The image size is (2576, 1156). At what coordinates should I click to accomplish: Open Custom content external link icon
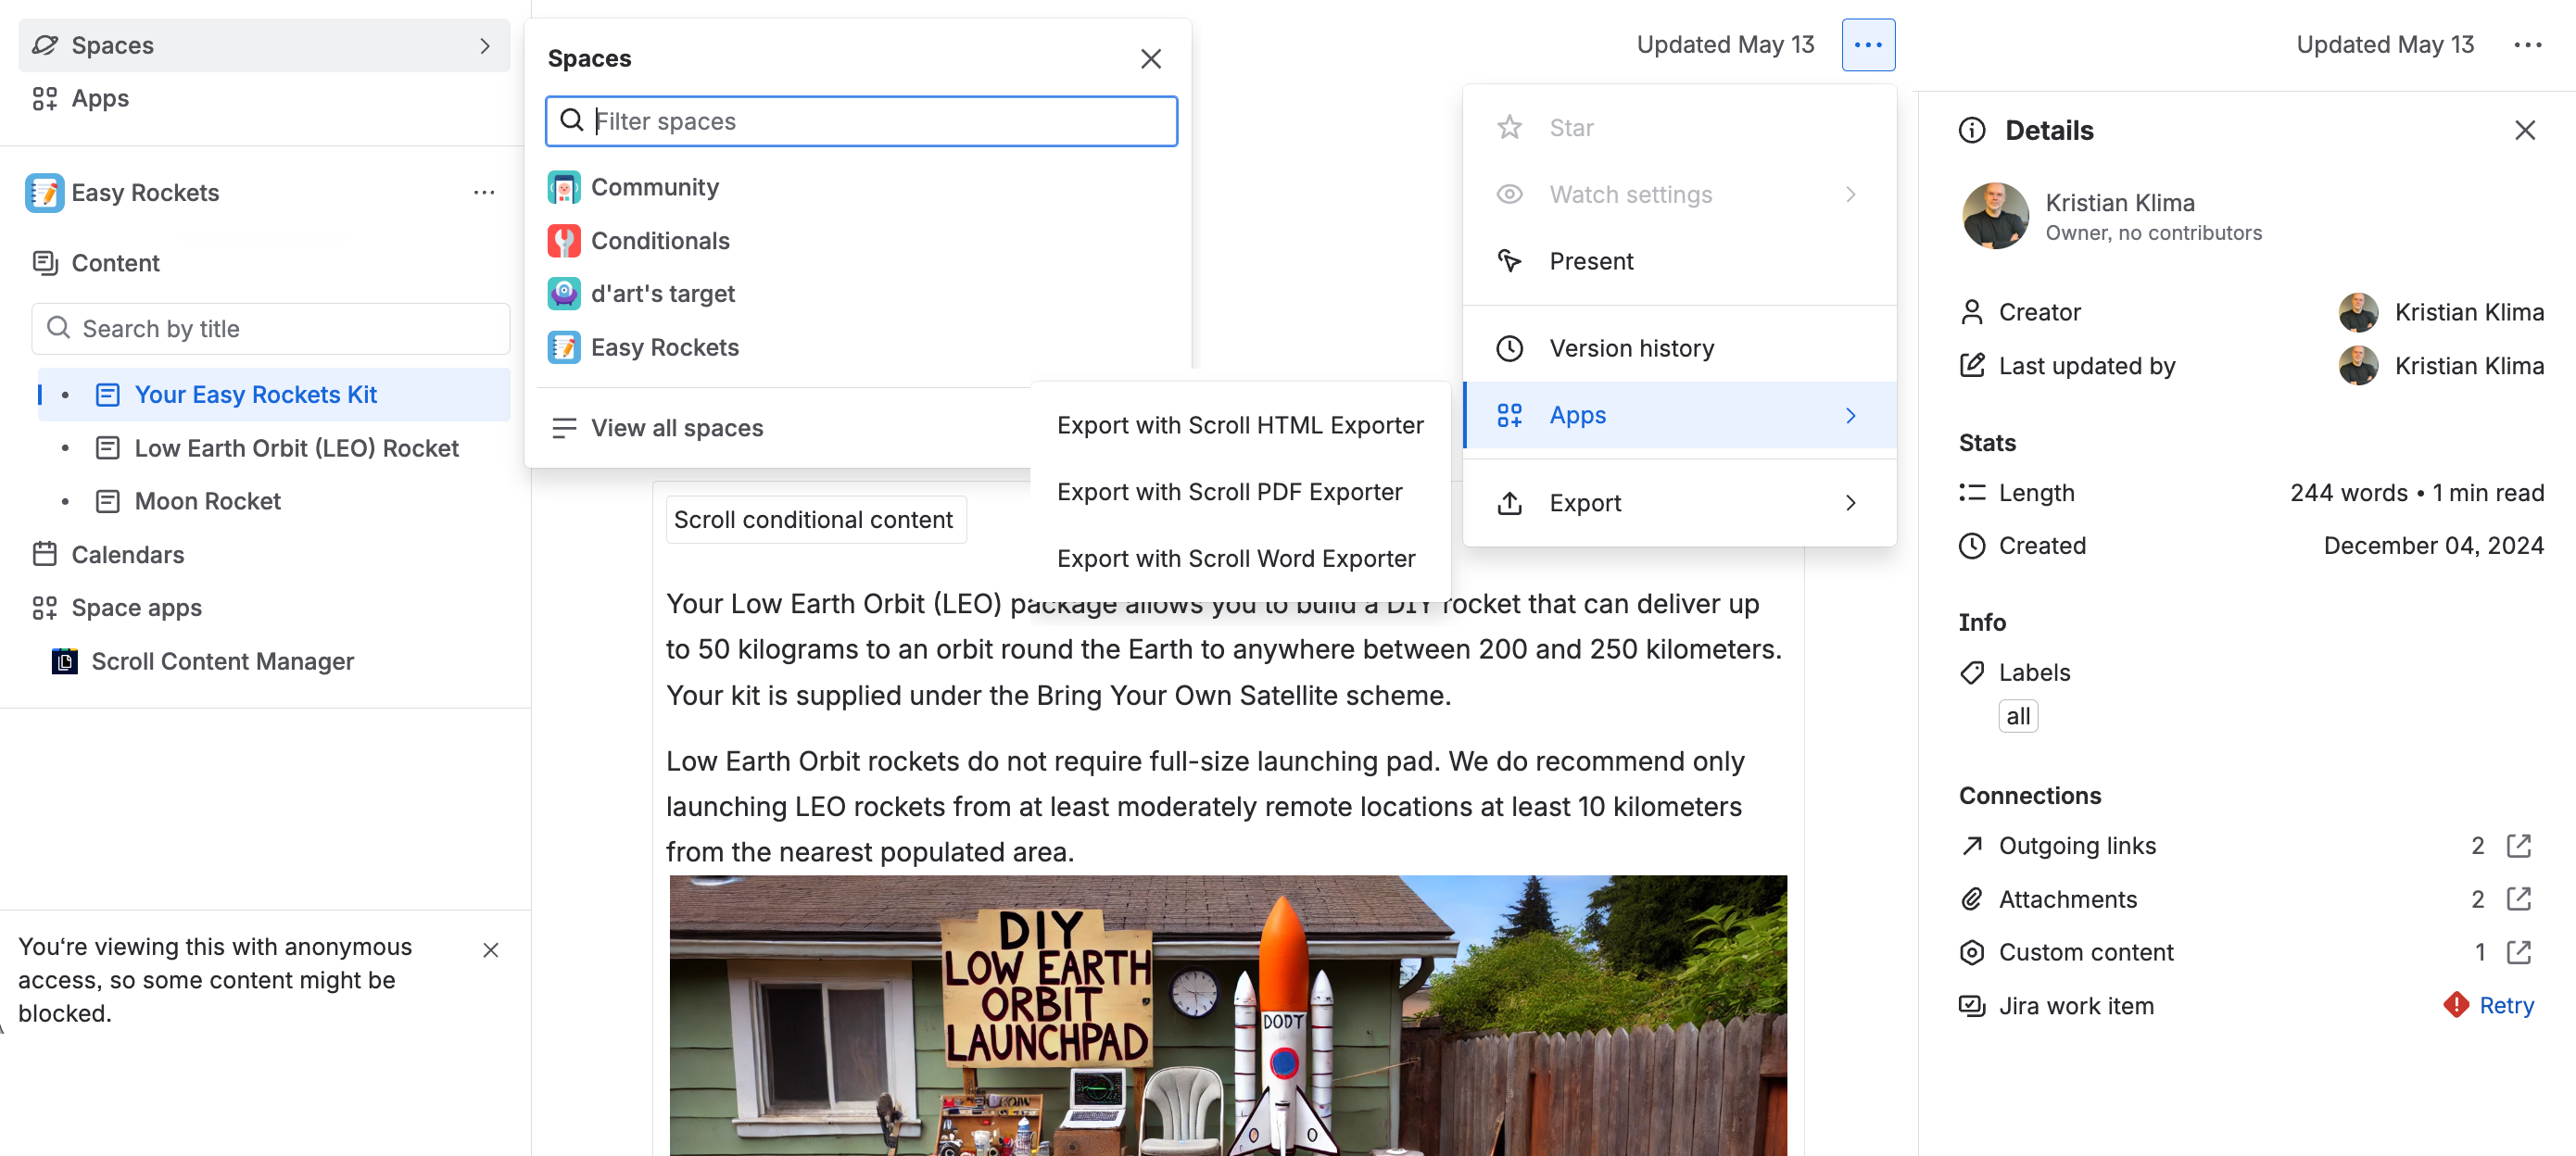coord(2519,952)
